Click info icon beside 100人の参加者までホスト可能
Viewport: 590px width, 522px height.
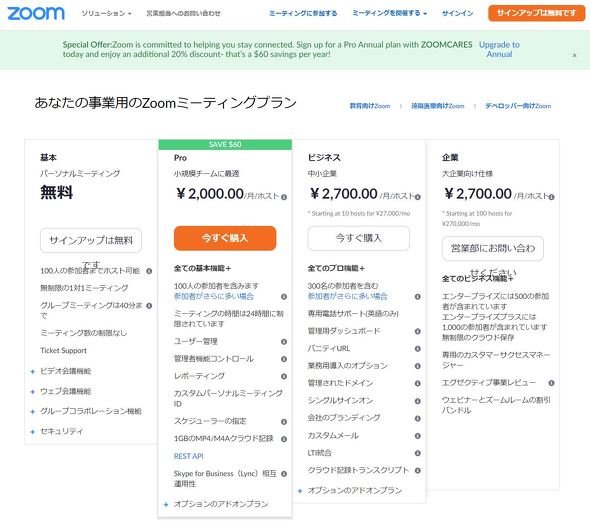click(x=149, y=271)
